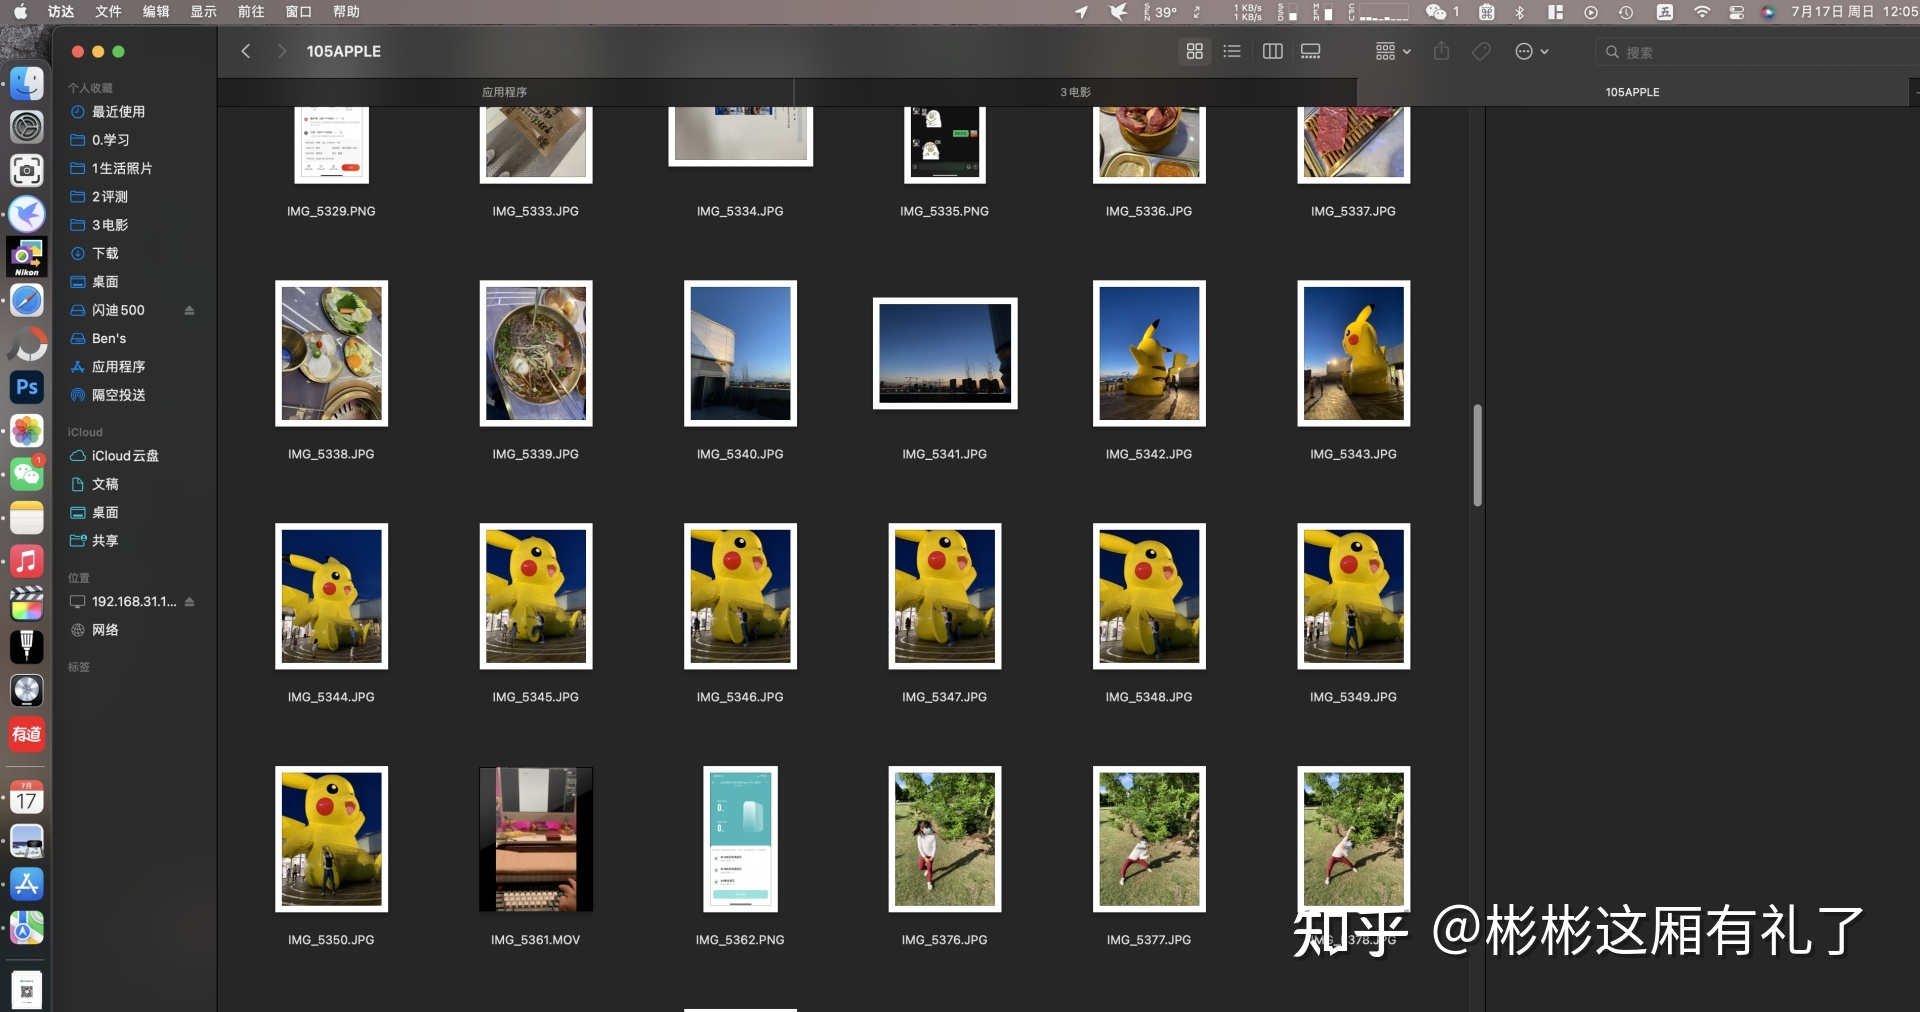Open the 窗口 menu

[298, 12]
